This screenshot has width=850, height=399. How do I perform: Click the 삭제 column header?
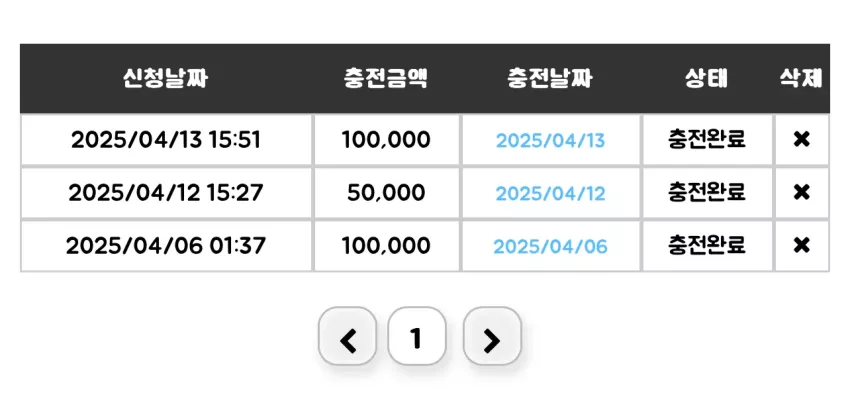tap(801, 79)
